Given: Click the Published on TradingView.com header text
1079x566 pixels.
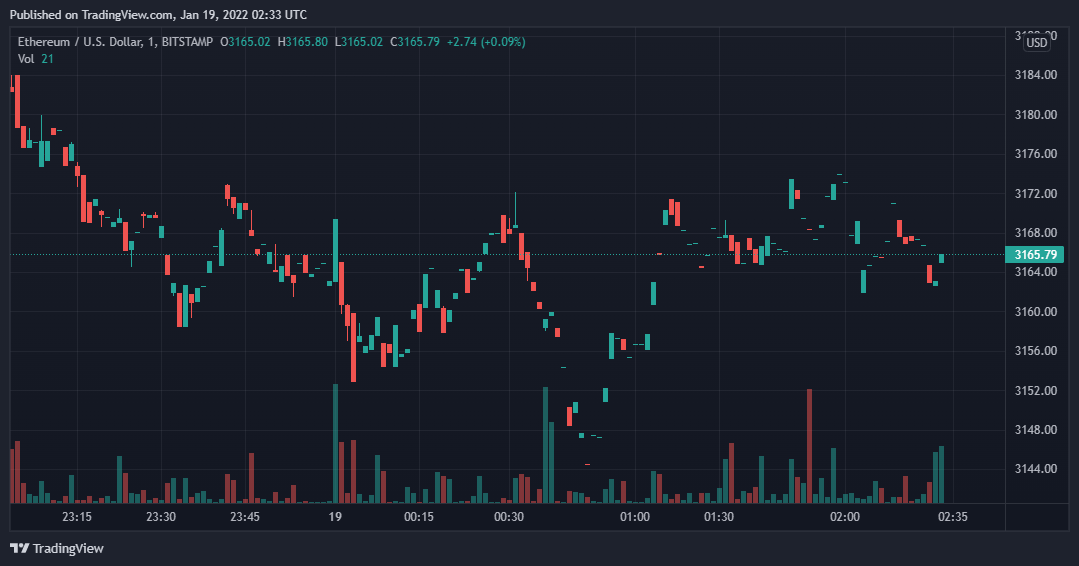Looking at the screenshot, I should (x=158, y=14).
